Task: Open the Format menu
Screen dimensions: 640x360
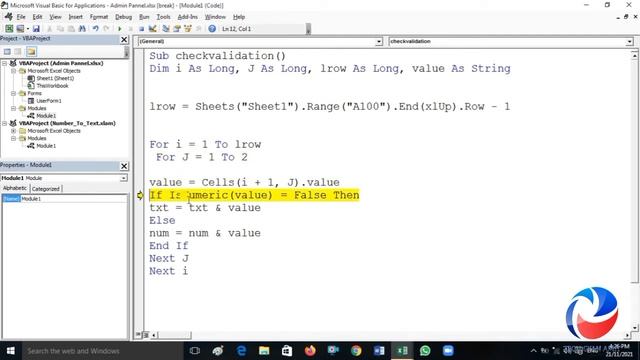Action: pyautogui.click(x=99, y=17)
